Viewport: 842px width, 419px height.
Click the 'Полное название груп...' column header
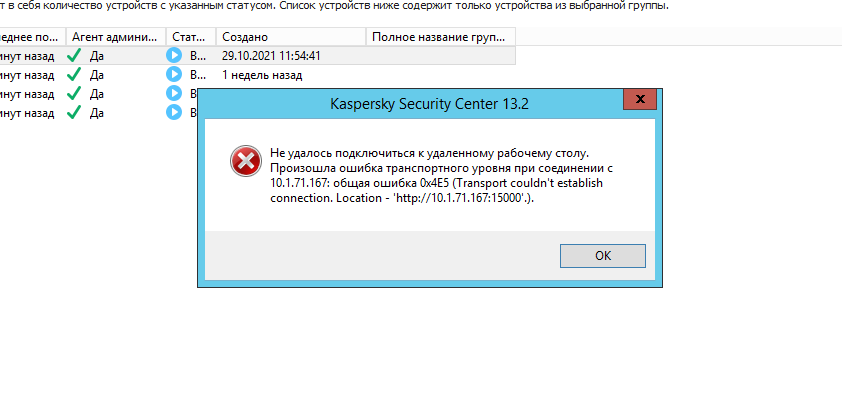coord(440,37)
